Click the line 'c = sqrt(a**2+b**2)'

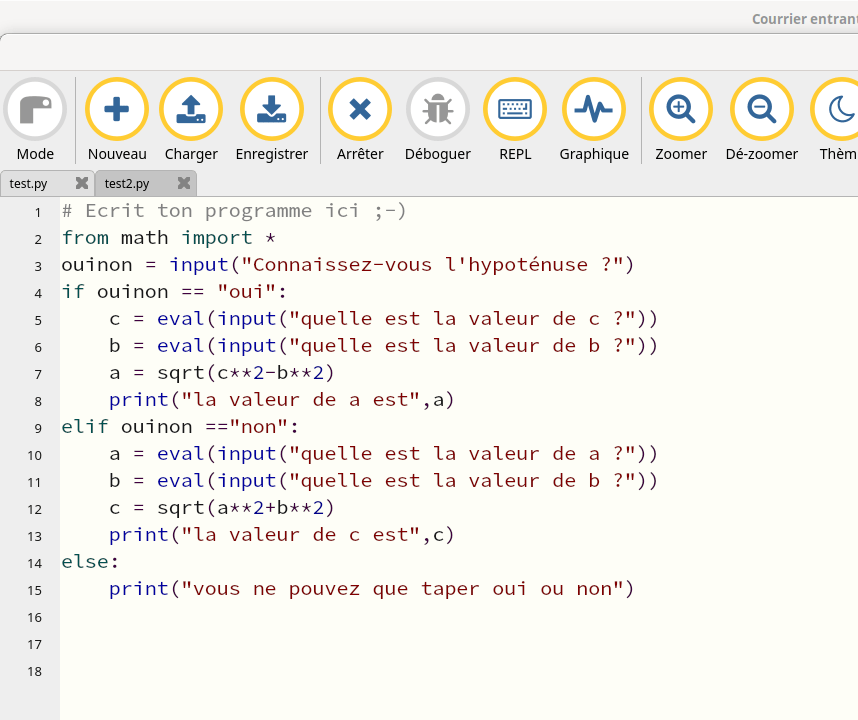click(x=222, y=508)
